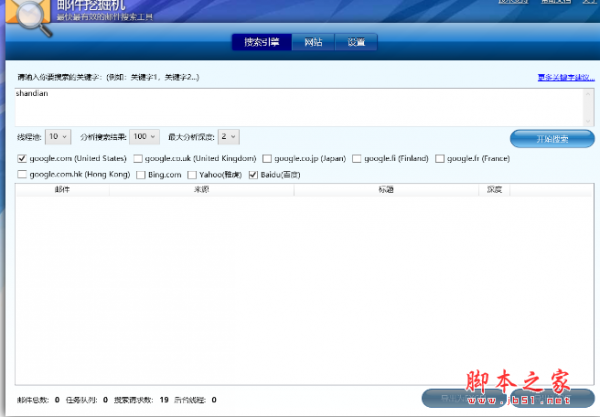
Task: Tick the google.fi (Finland) checkbox
Action: 357,158
